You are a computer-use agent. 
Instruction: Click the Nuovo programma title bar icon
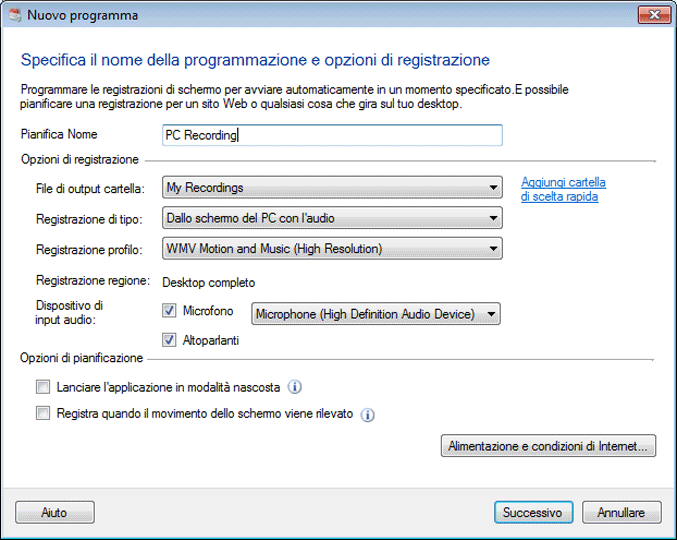coord(15,15)
